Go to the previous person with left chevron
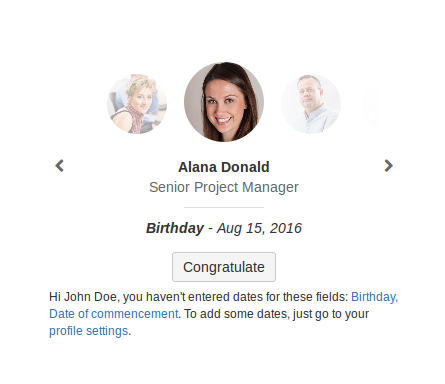This screenshot has height=384, width=445. pyautogui.click(x=59, y=166)
